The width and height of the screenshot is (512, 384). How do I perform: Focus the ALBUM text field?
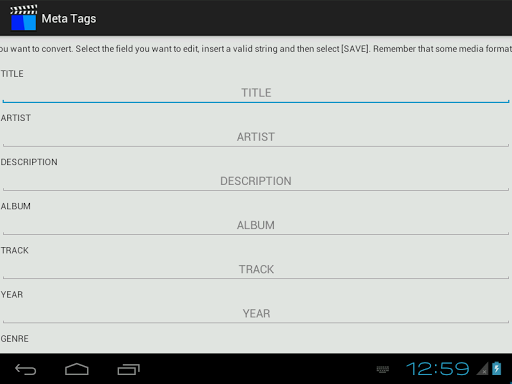point(256,225)
